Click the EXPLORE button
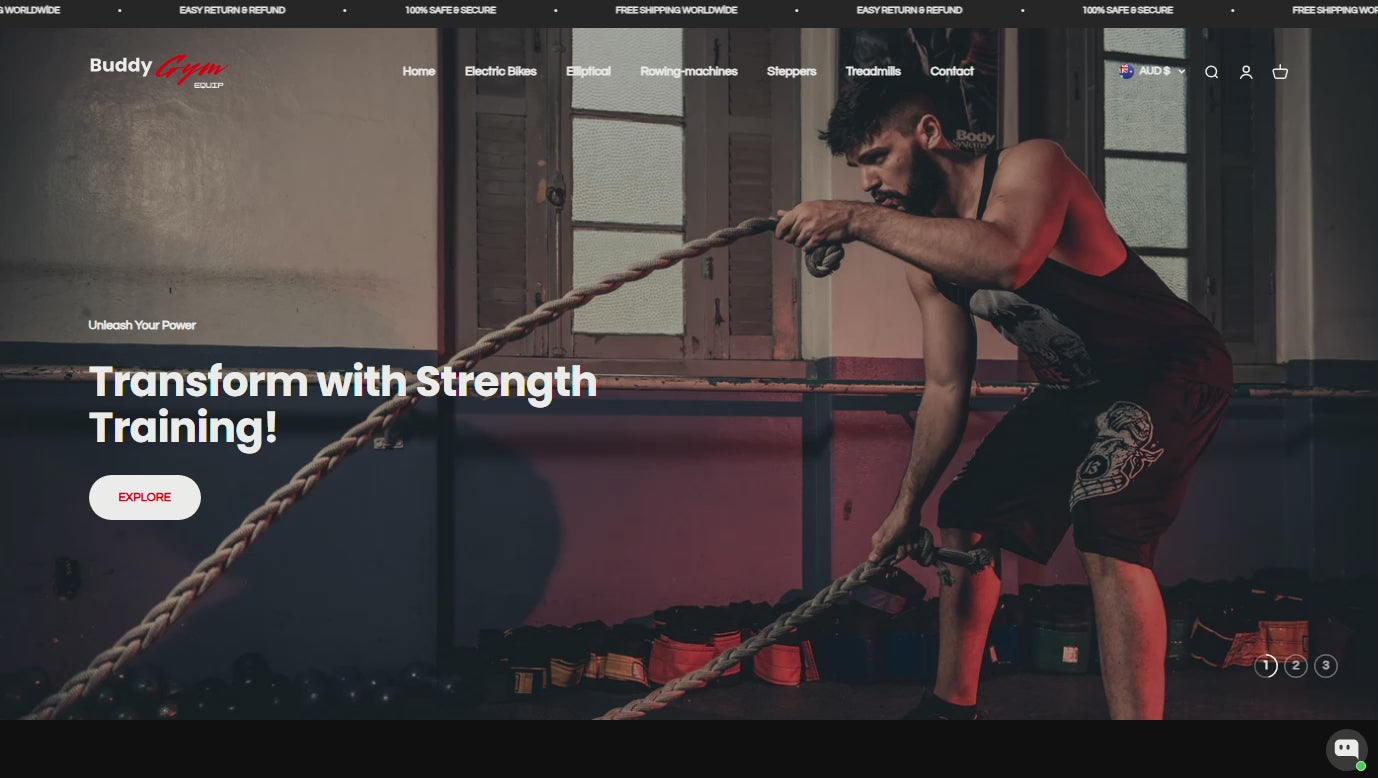The height and width of the screenshot is (778, 1378). point(145,497)
